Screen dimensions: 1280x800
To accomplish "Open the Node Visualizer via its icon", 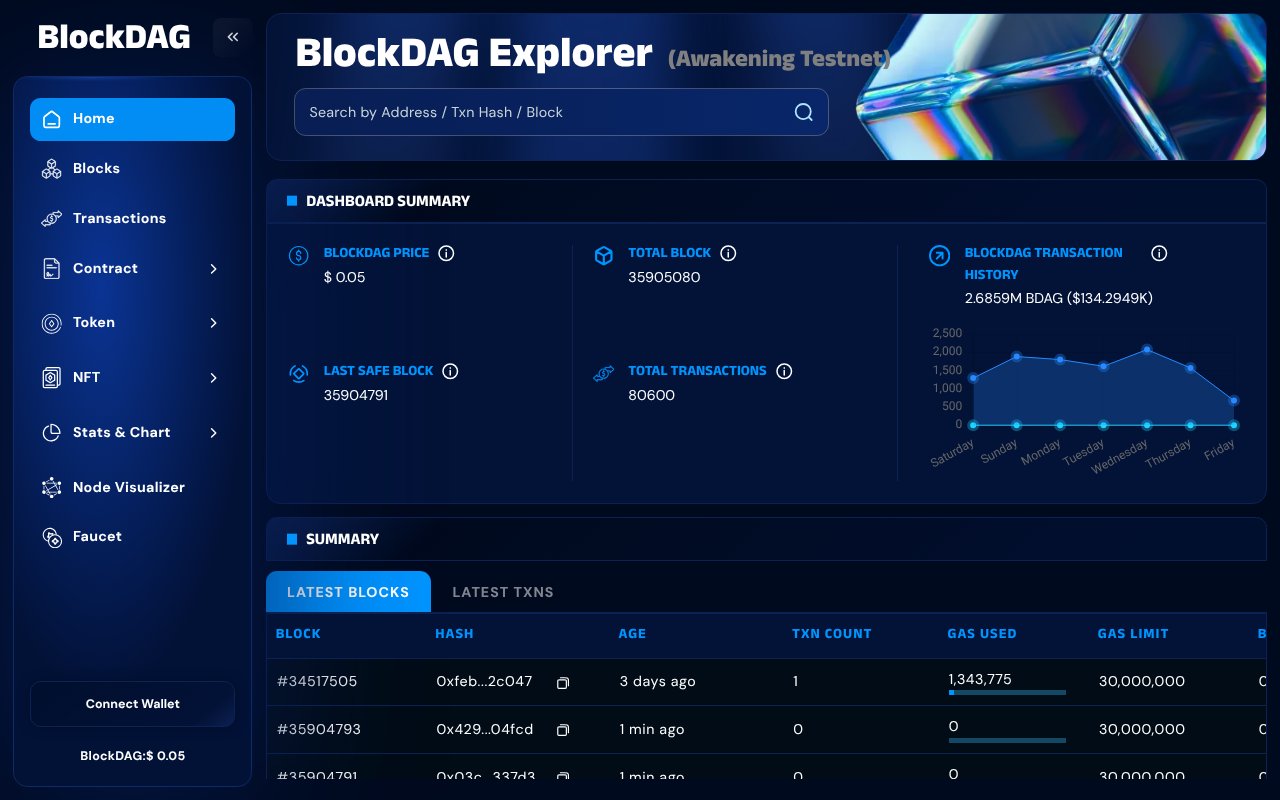I will point(52,487).
